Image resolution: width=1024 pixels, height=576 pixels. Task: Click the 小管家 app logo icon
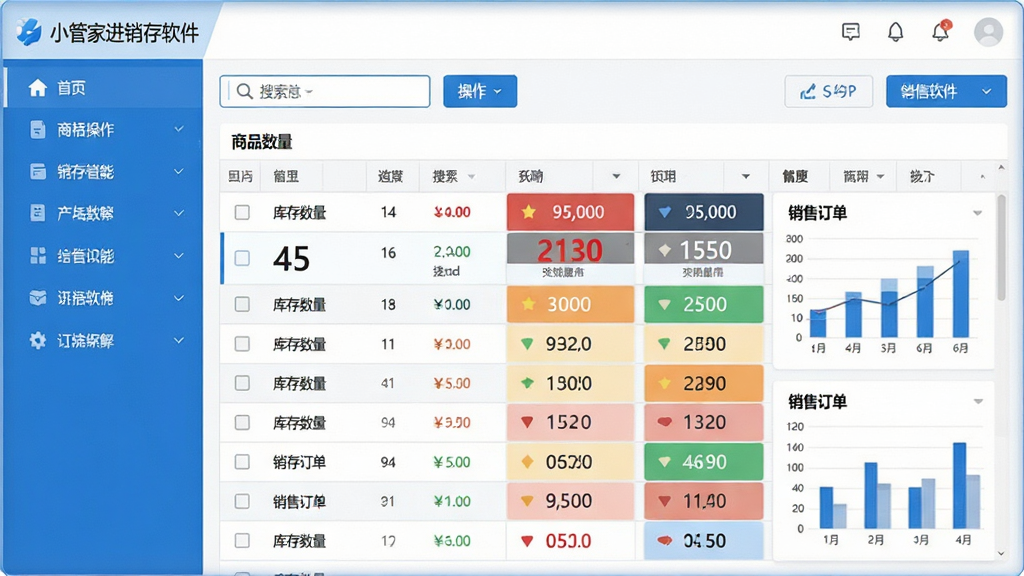pyautogui.click(x=29, y=32)
